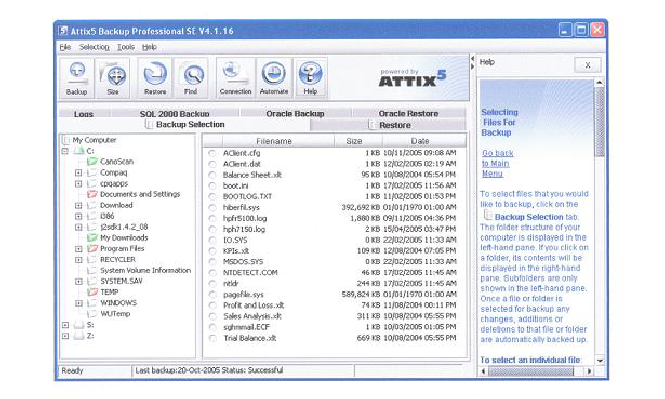Toggle selection circle for hiberfil.sys
665x399 pixels.
click(x=212, y=207)
